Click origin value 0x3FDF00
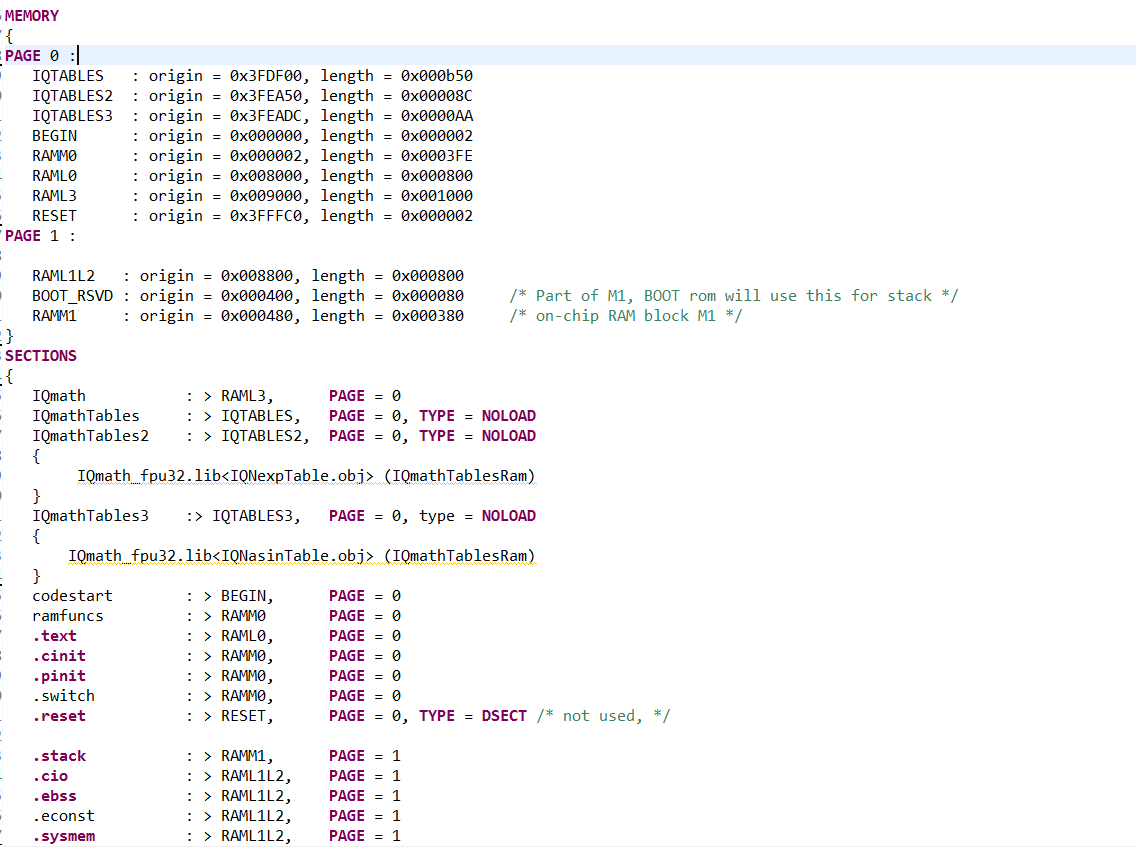1136x847 pixels. tap(265, 76)
